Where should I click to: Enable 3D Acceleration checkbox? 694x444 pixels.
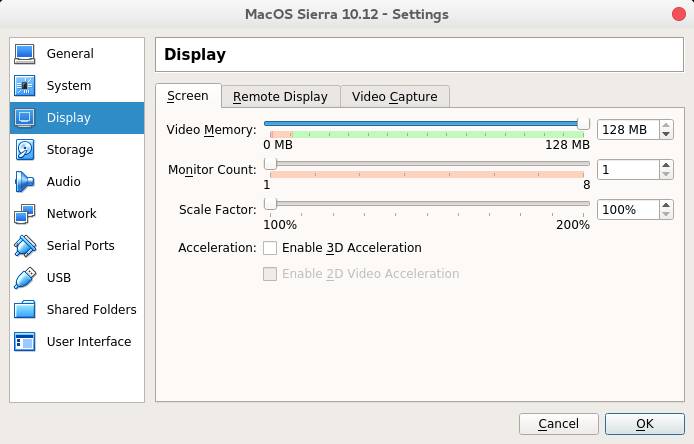(x=270, y=248)
